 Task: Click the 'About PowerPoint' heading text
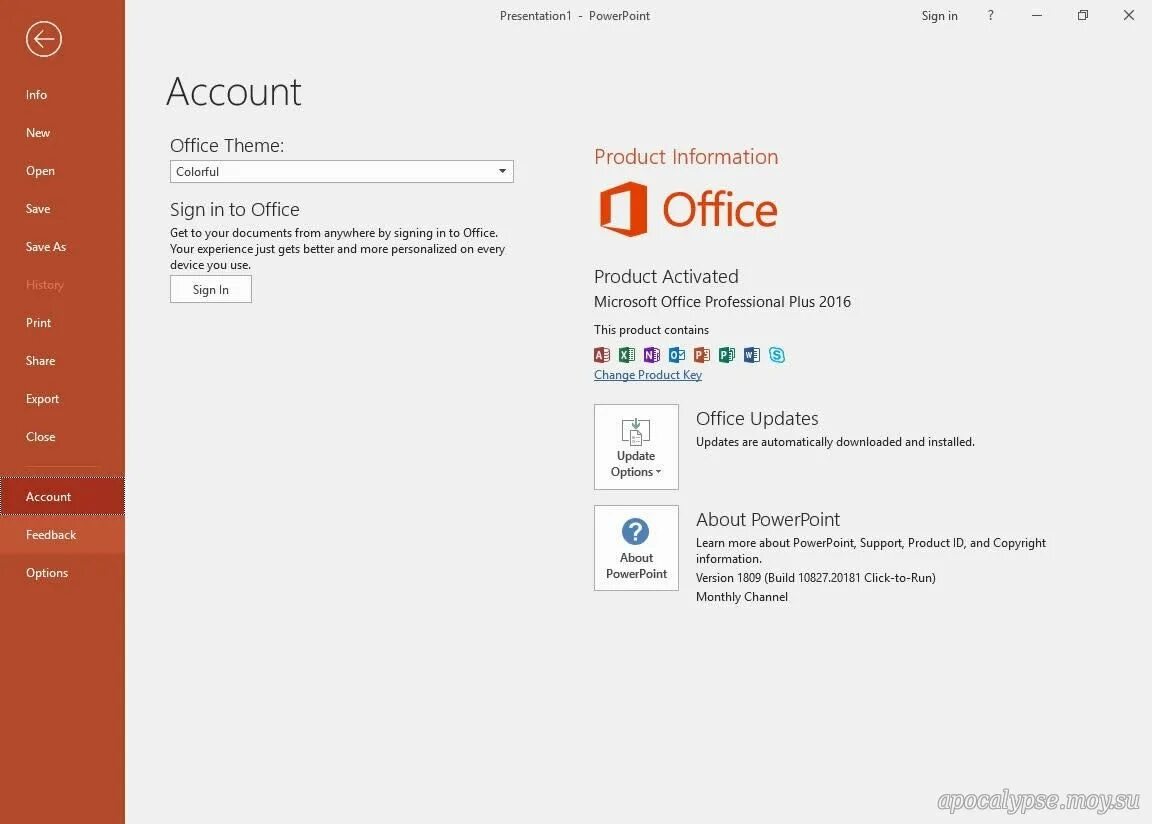coord(768,519)
